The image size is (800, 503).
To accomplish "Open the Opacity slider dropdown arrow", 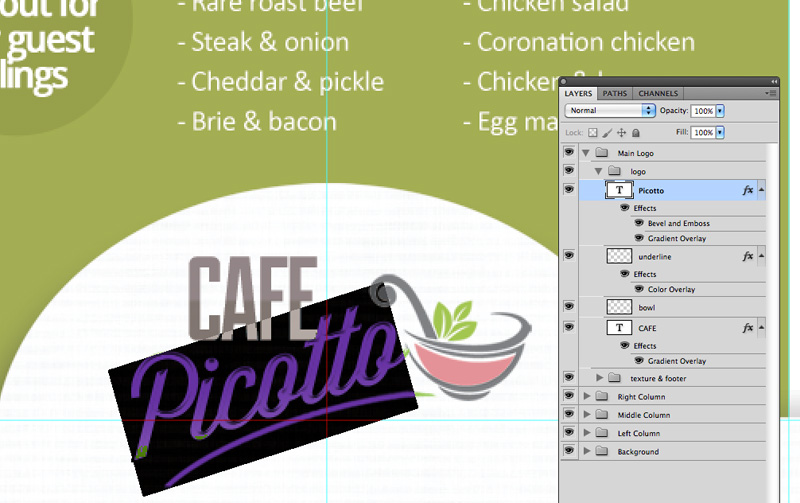I will pyautogui.click(x=720, y=111).
